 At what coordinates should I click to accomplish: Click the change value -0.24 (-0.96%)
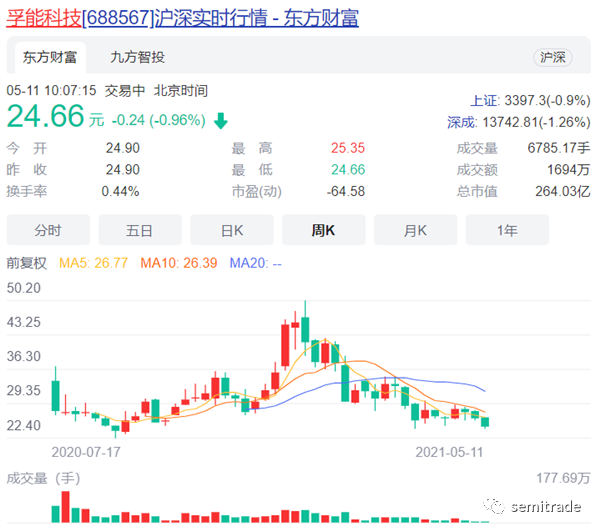158,121
